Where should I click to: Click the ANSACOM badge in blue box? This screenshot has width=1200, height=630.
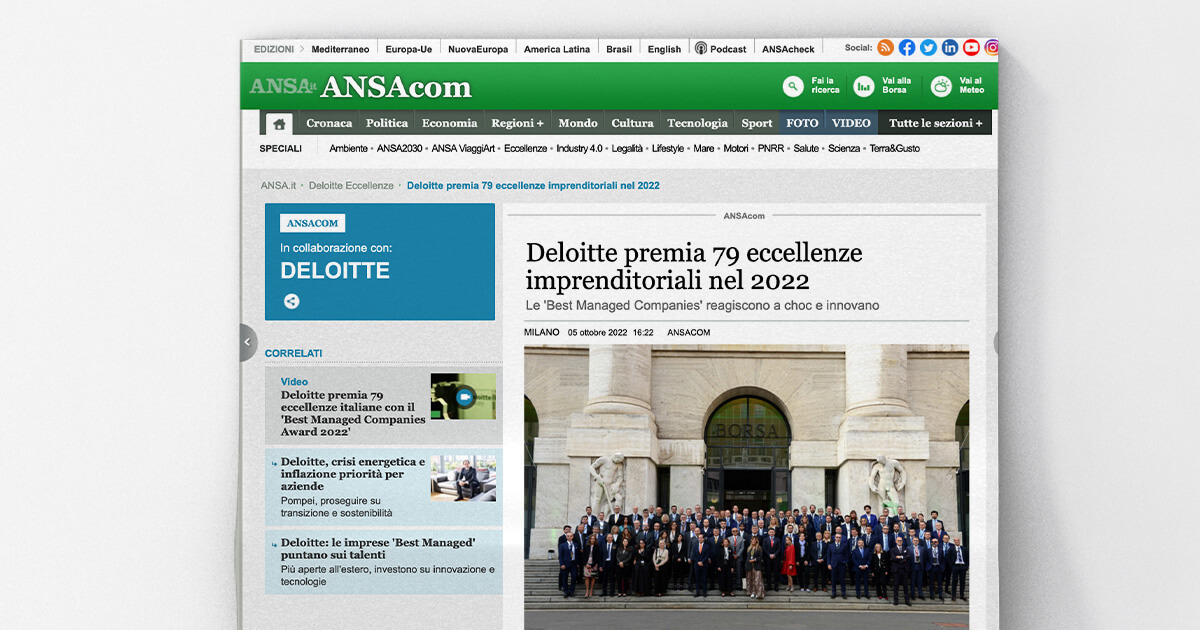point(312,224)
